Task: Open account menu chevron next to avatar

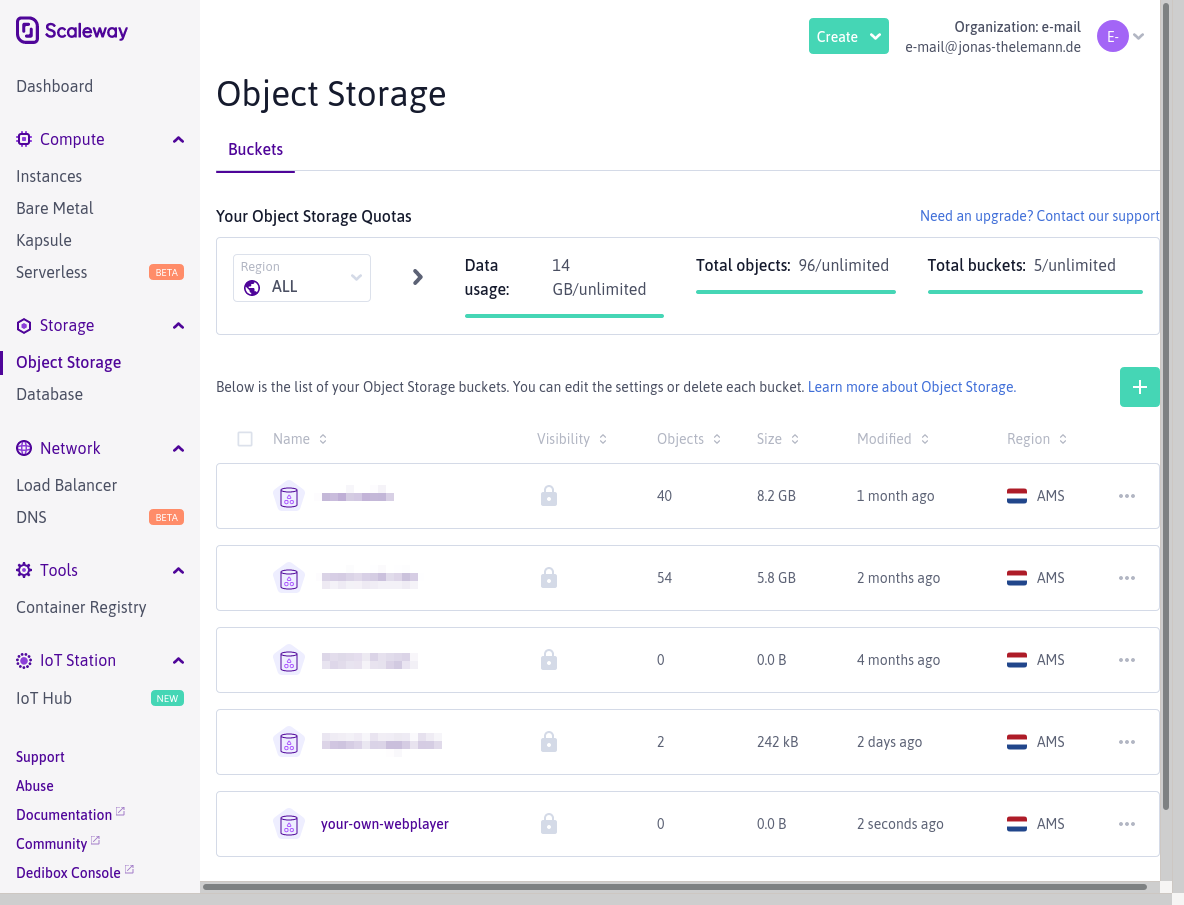Action: [1139, 36]
